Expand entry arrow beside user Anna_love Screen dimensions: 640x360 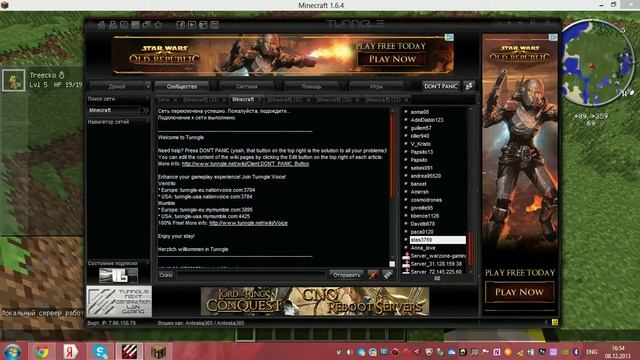point(406,248)
